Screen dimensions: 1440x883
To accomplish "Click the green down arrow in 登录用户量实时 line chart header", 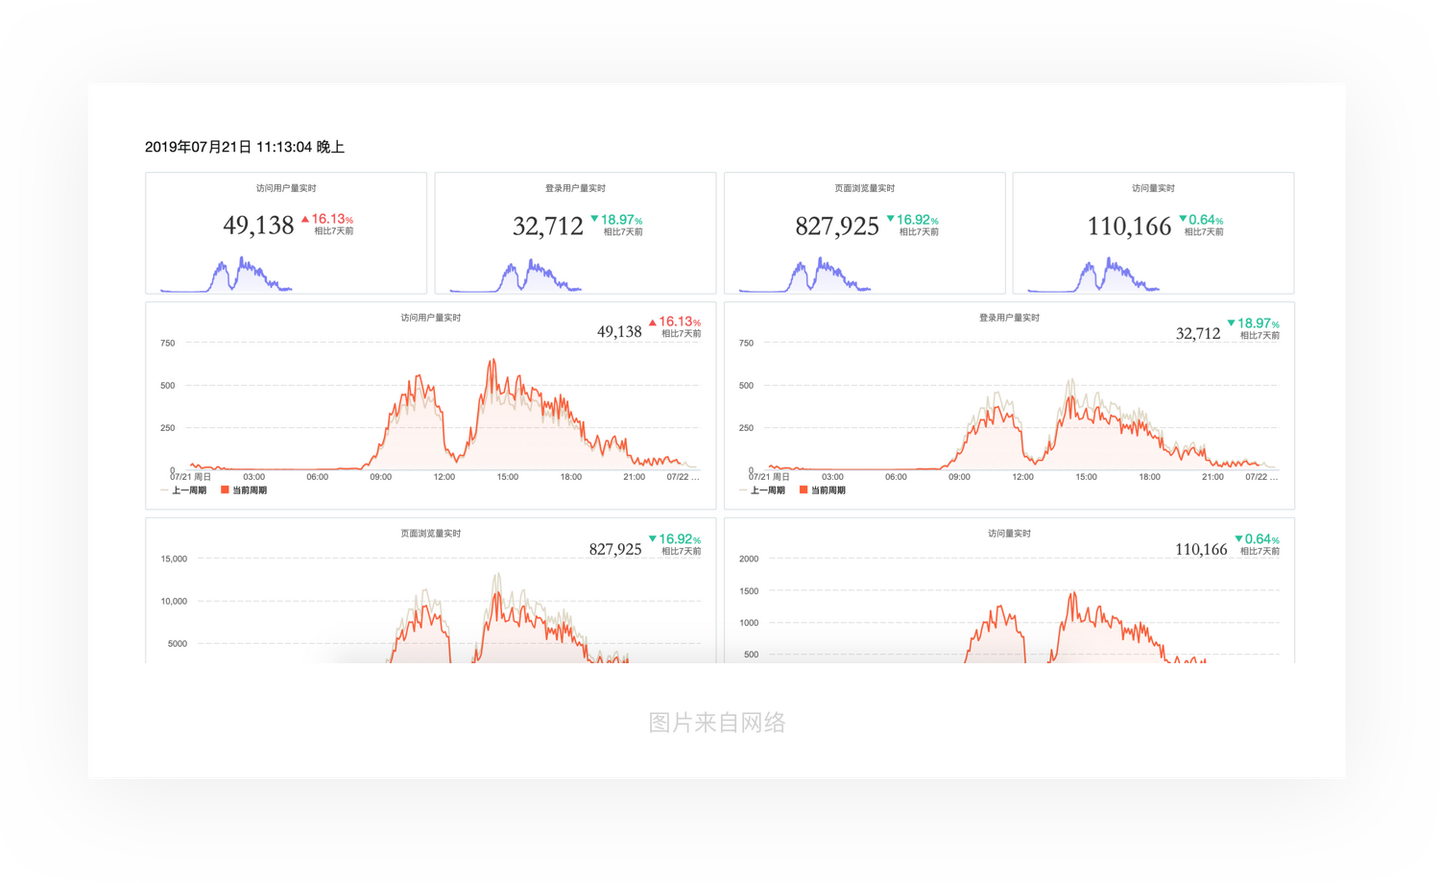I will (1231, 323).
